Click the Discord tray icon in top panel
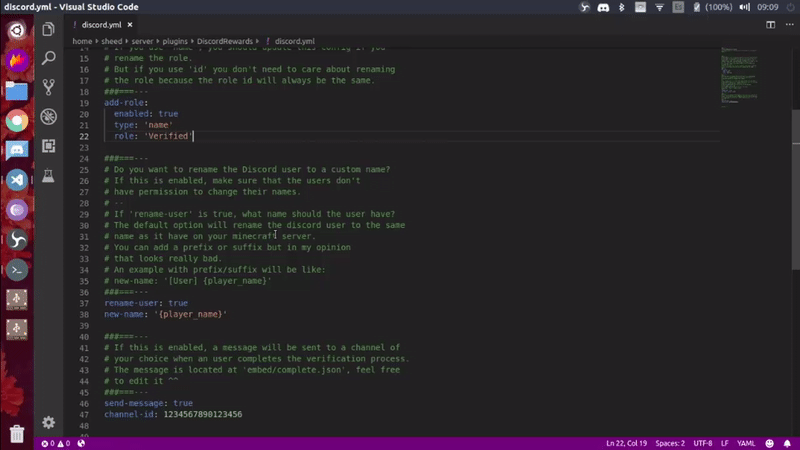The width and height of the screenshot is (800, 450). 603,7
